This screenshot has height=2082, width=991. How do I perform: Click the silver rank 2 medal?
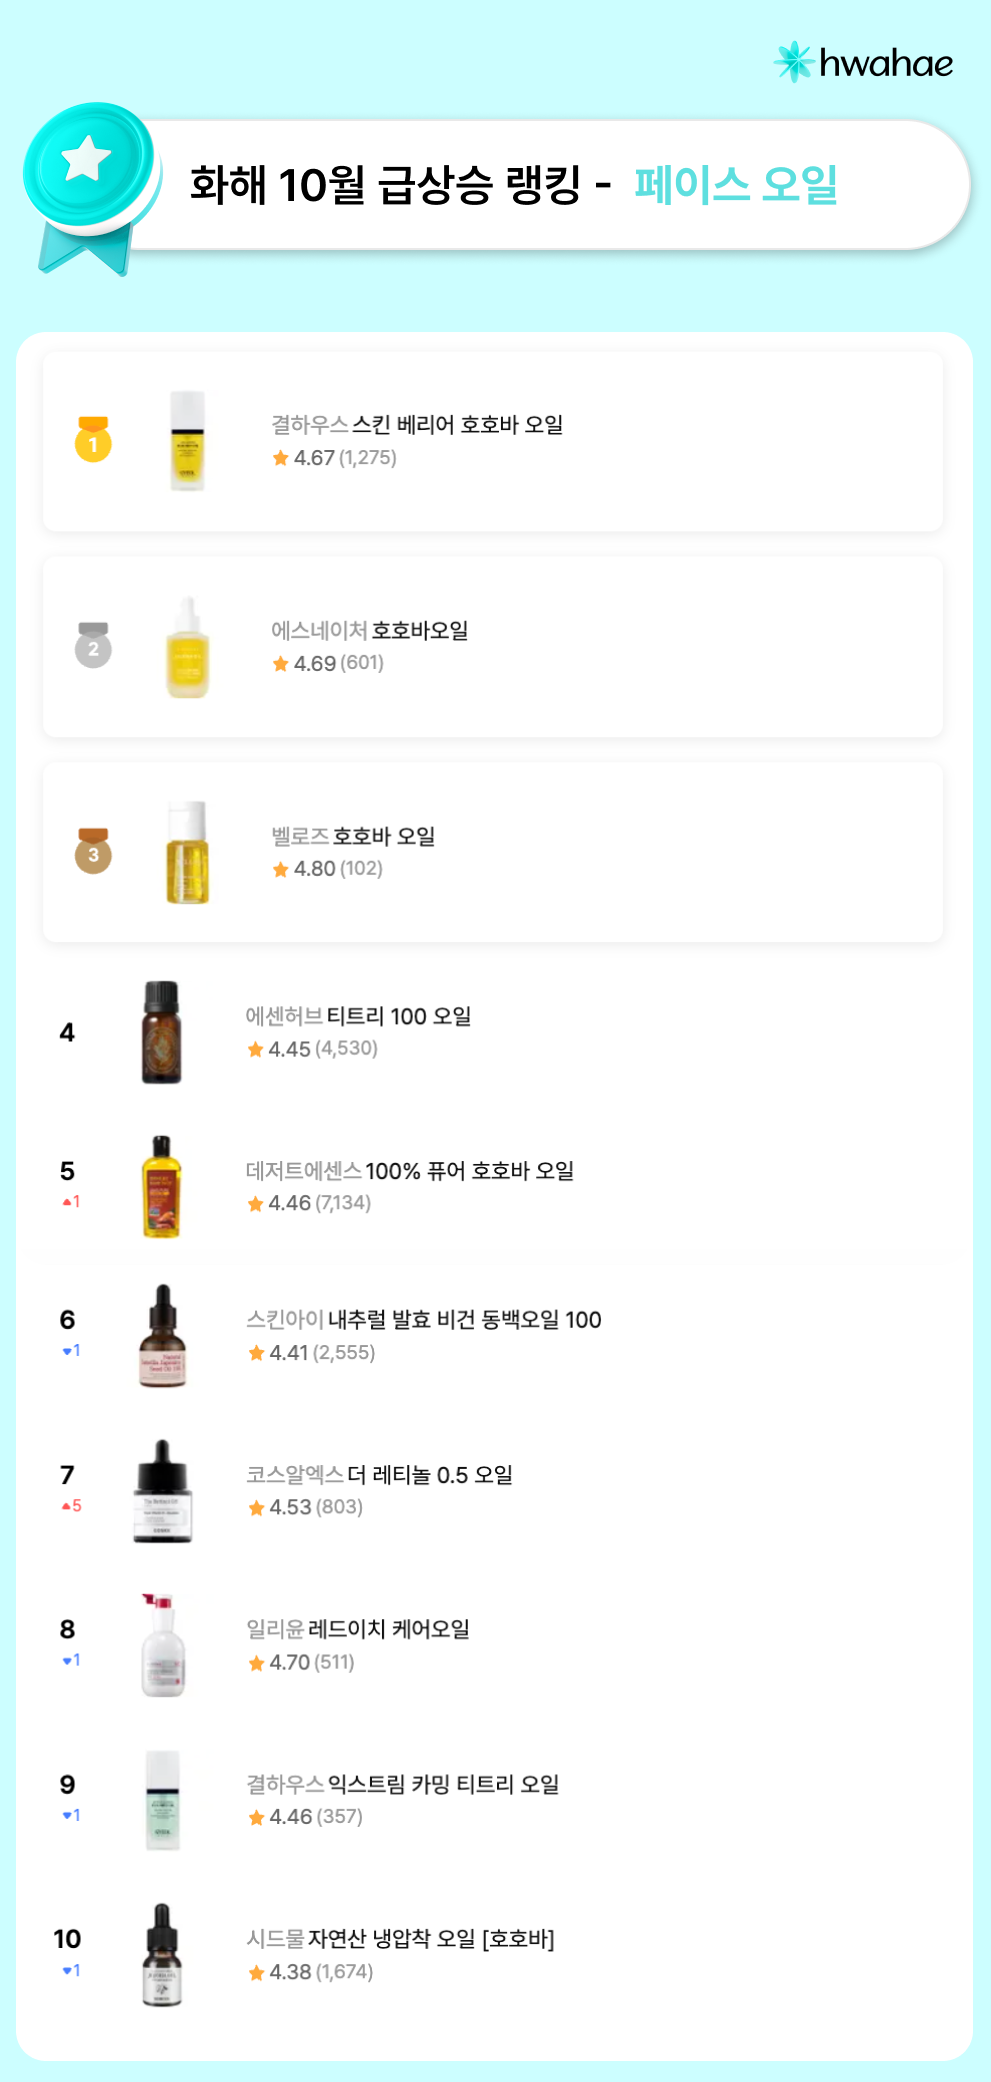pyautogui.click(x=93, y=646)
